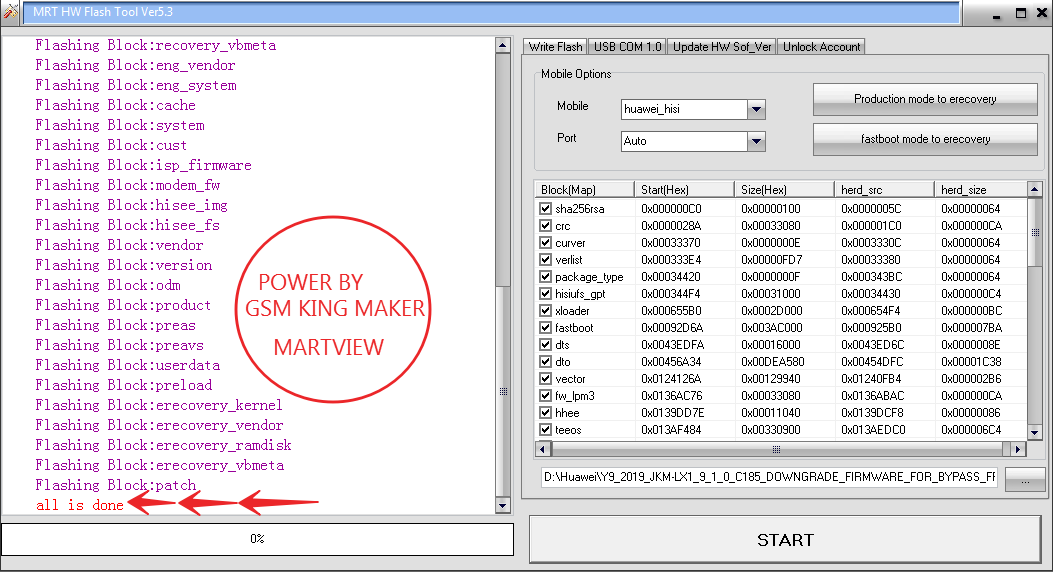Toggle the package_type block checkbox
Image resolution: width=1053 pixels, height=572 pixels.
coord(545,277)
